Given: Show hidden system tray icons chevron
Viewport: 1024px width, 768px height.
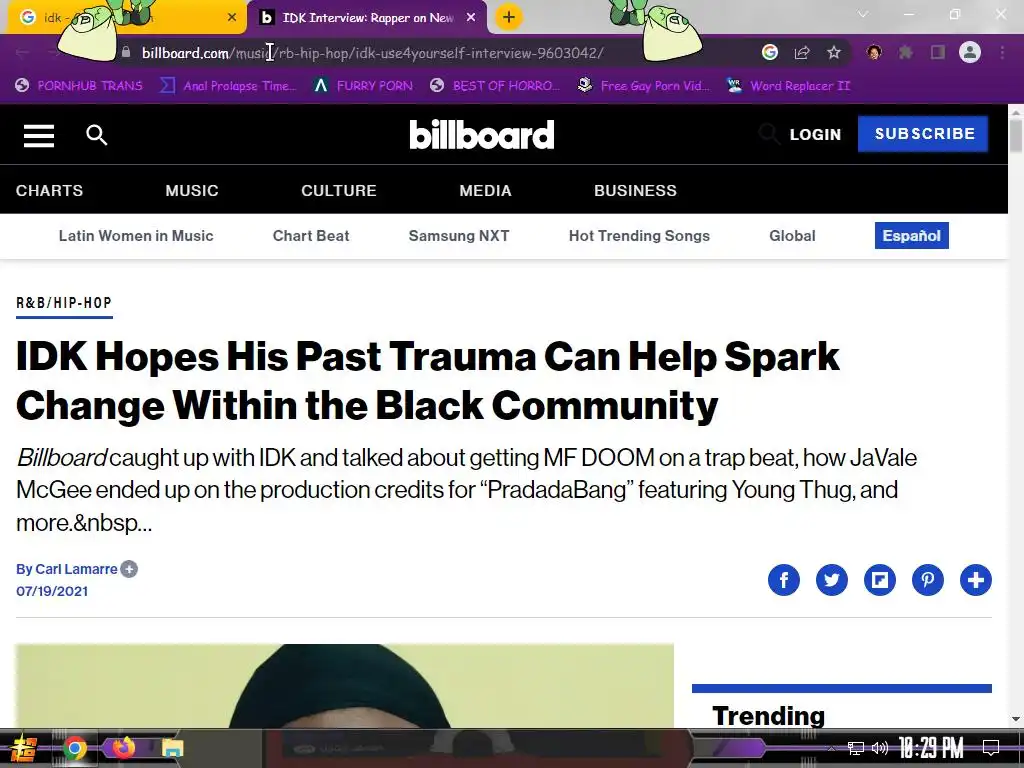Looking at the screenshot, I should 831,748.
